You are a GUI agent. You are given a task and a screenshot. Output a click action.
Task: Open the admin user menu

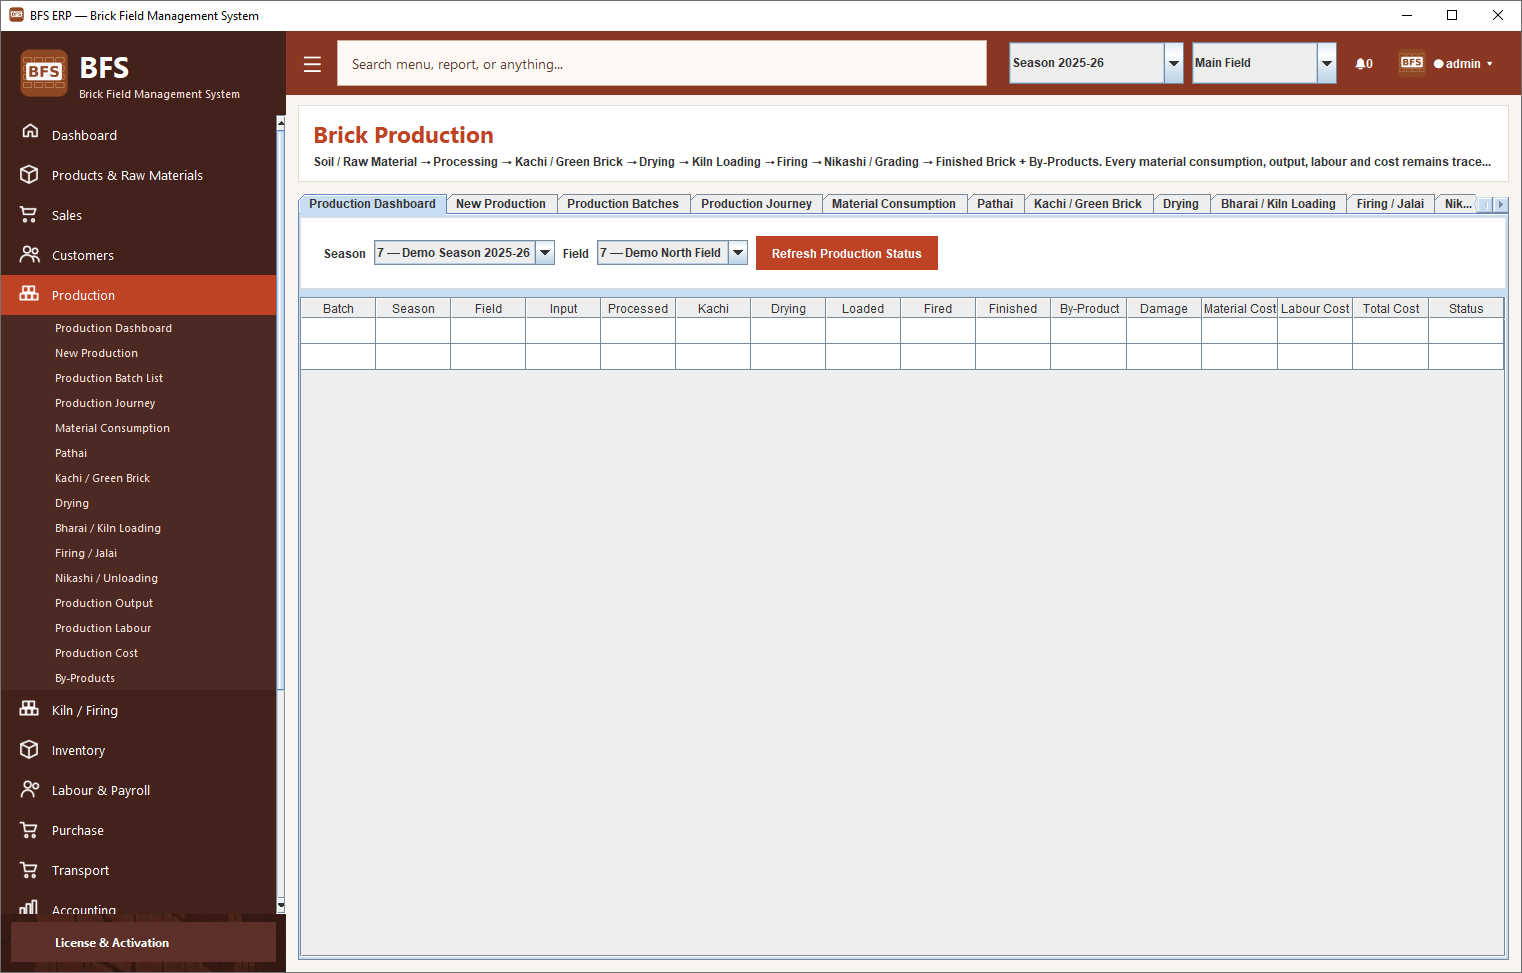(1463, 64)
